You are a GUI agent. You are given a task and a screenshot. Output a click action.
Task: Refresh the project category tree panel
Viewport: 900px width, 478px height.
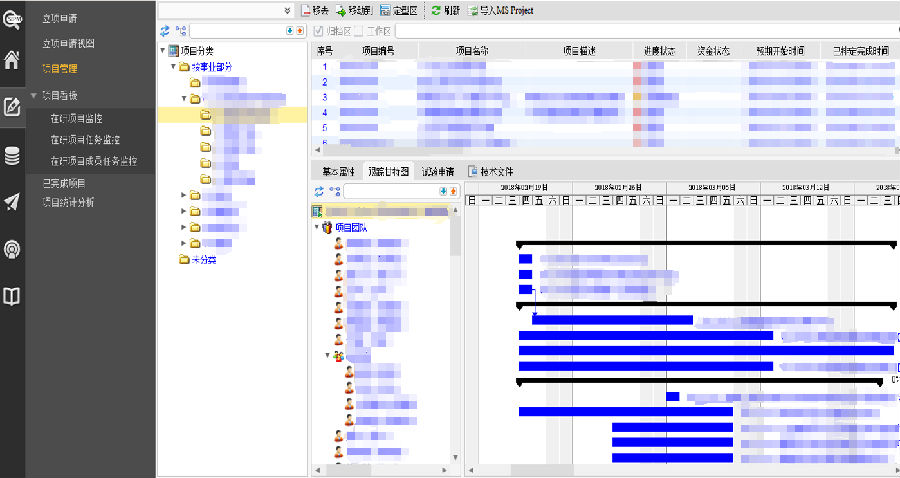pos(165,31)
